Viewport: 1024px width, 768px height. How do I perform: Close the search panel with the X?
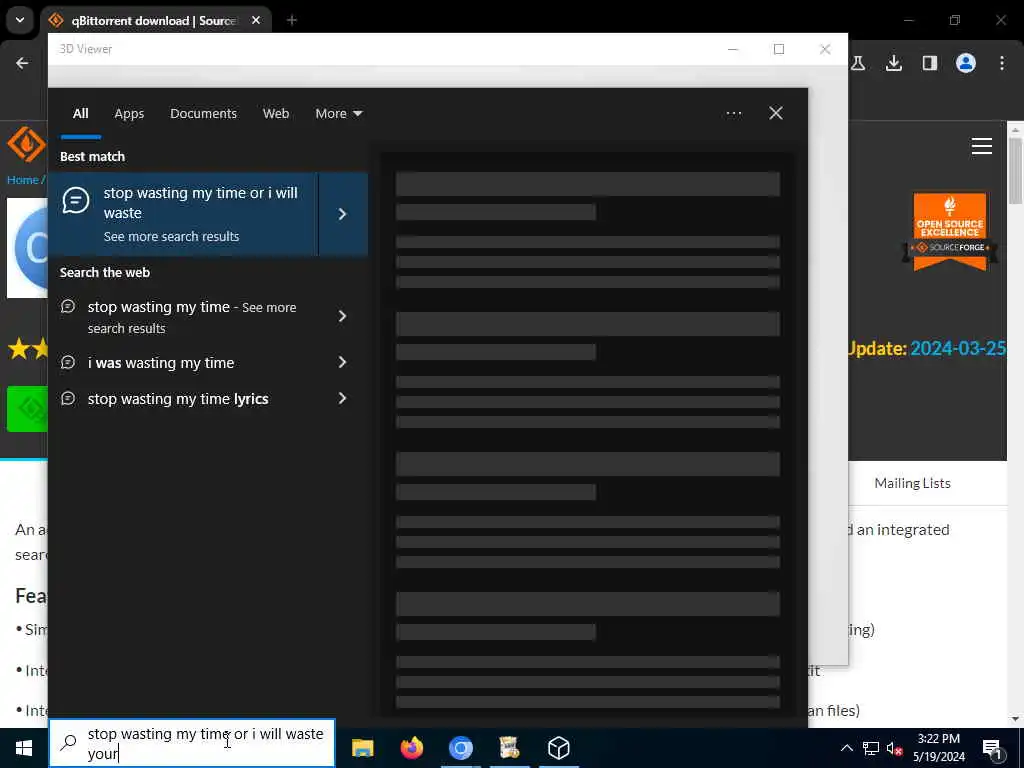(x=776, y=114)
